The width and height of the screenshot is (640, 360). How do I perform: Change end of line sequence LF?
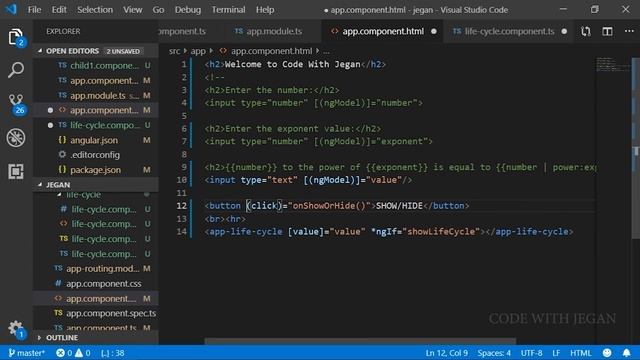(556, 353)
